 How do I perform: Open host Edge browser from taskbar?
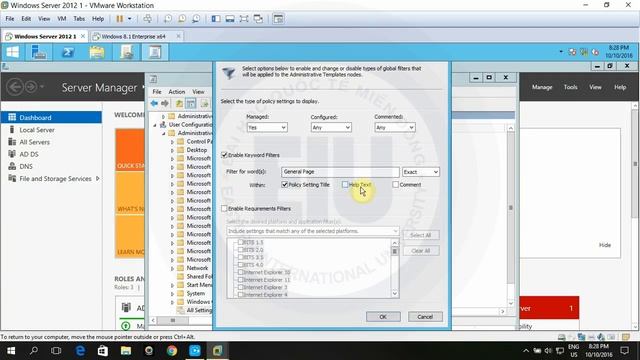click(x=80, y=351)
